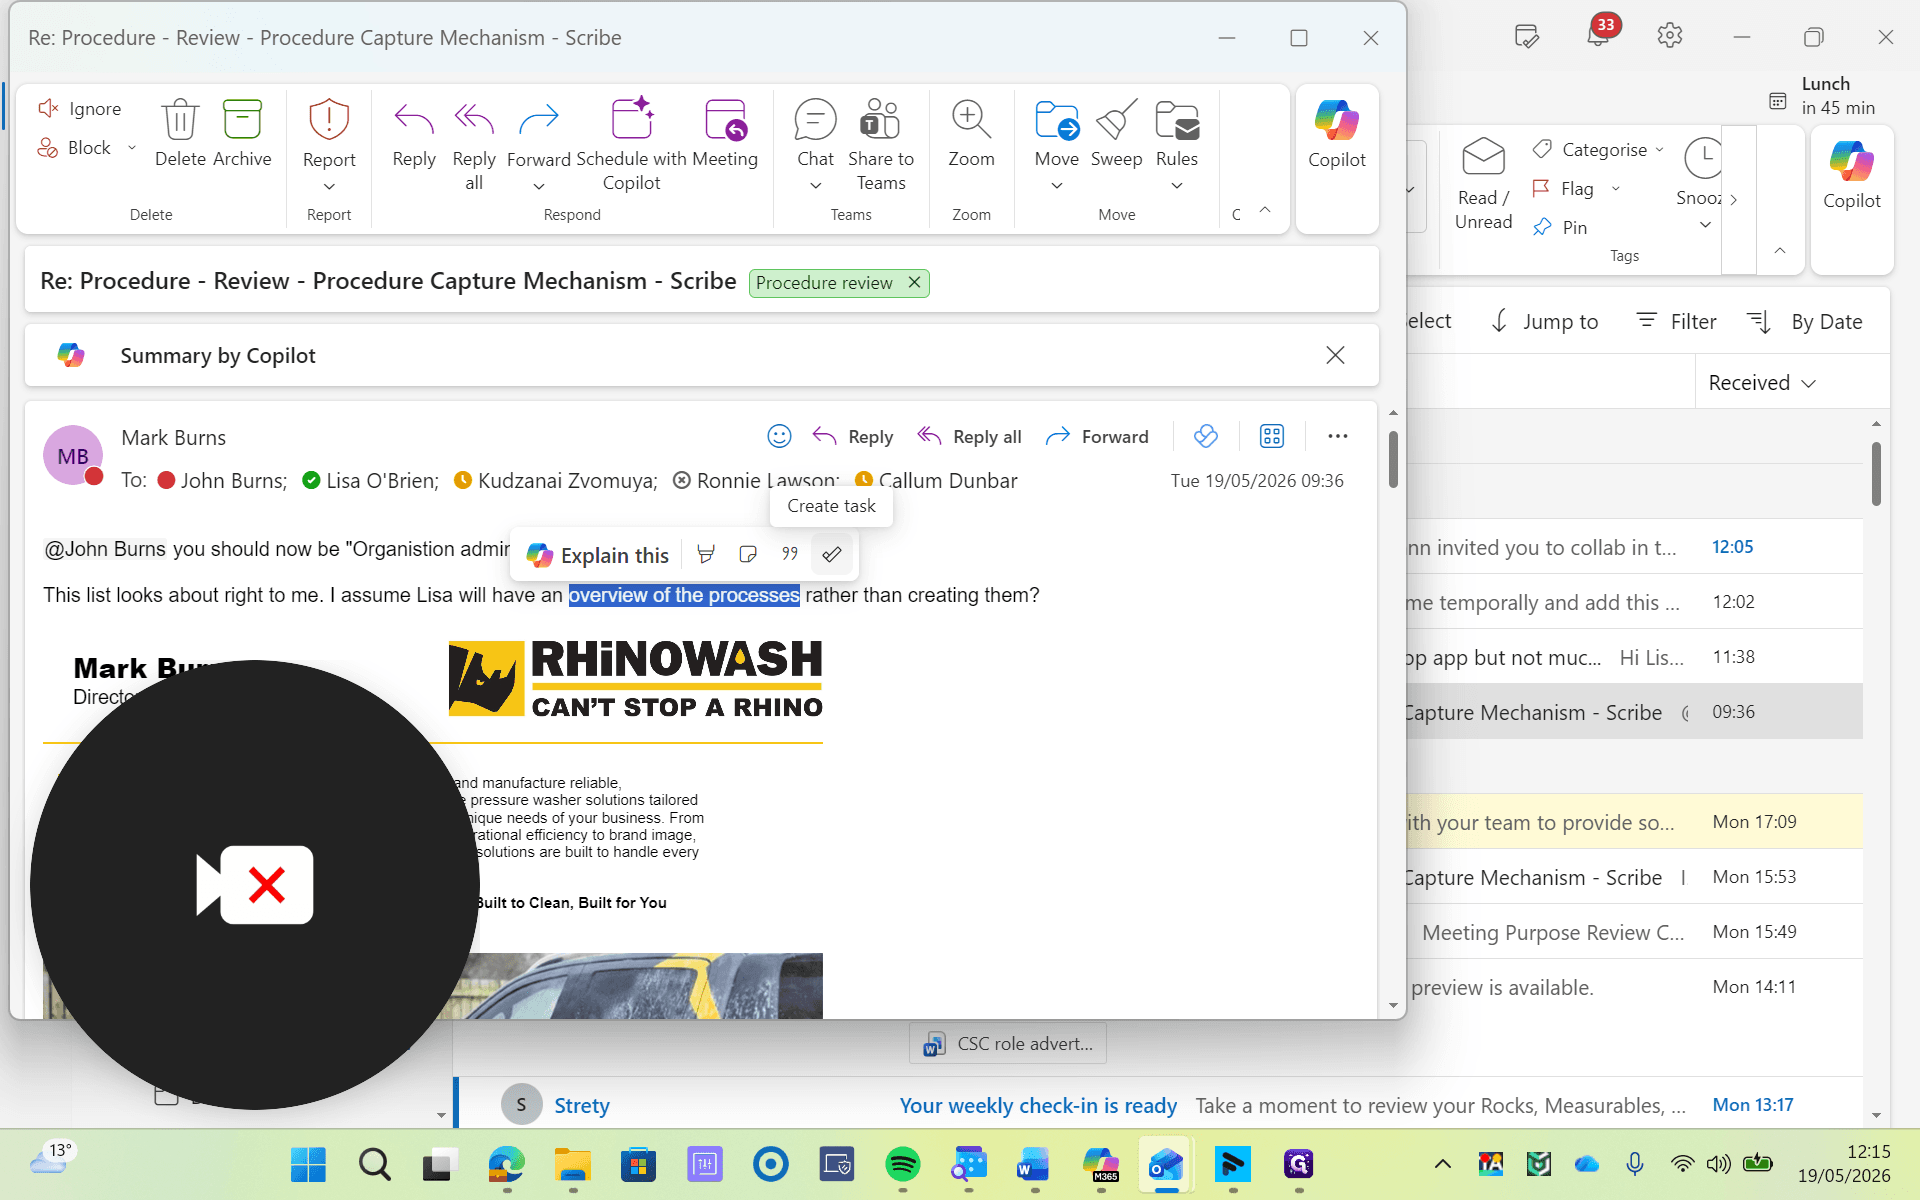
Task: Open the Lunch in 45 min reminder
Action: tap(1822, 96)
